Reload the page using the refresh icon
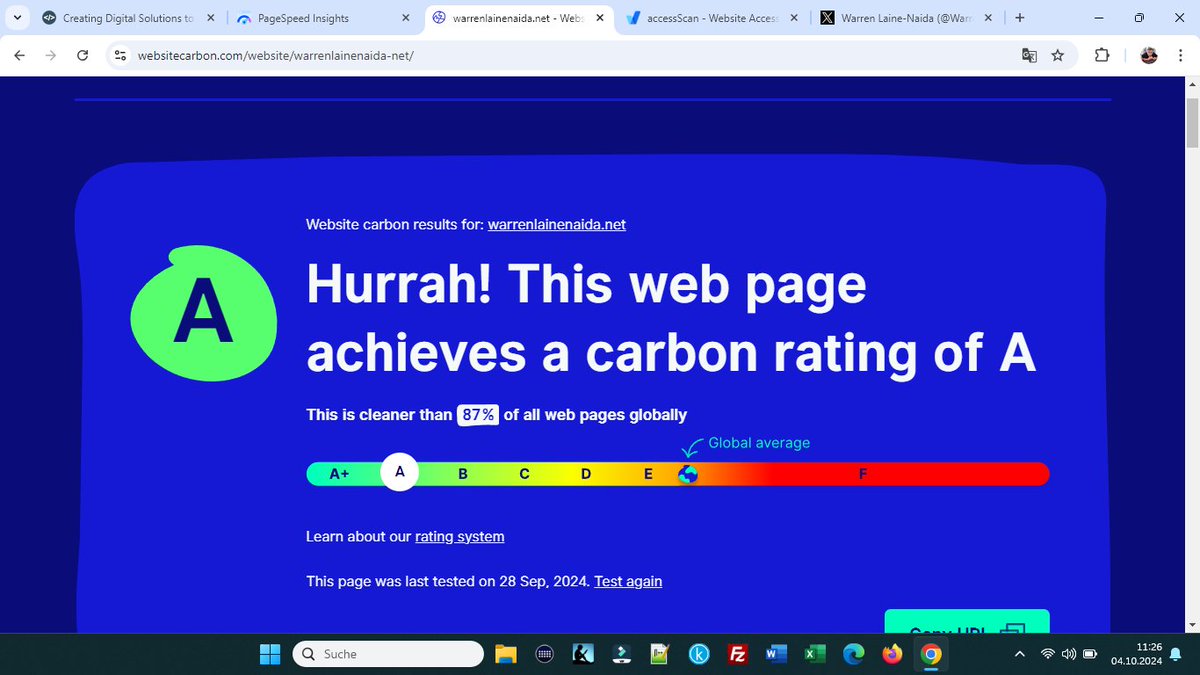Image resolution: width=1200 pixels, height=675 pixels. coord(83,55)
